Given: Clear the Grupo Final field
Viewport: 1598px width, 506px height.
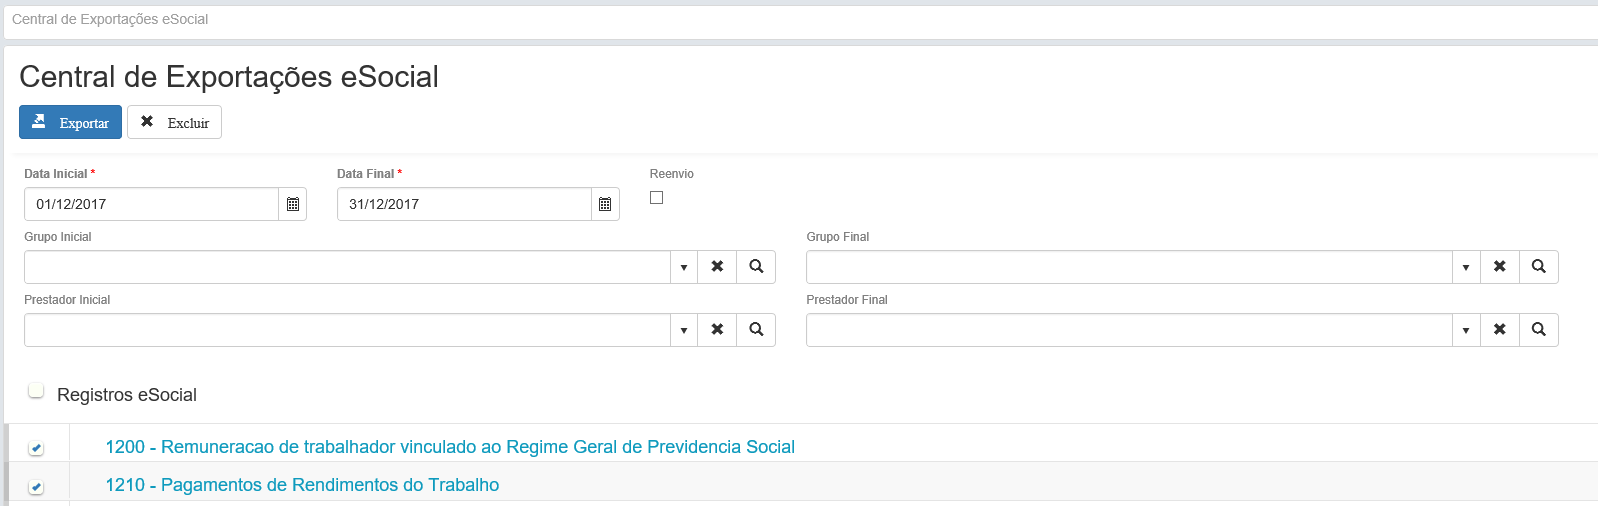Looking at the screenshot, I should [x=1499, y=267].
